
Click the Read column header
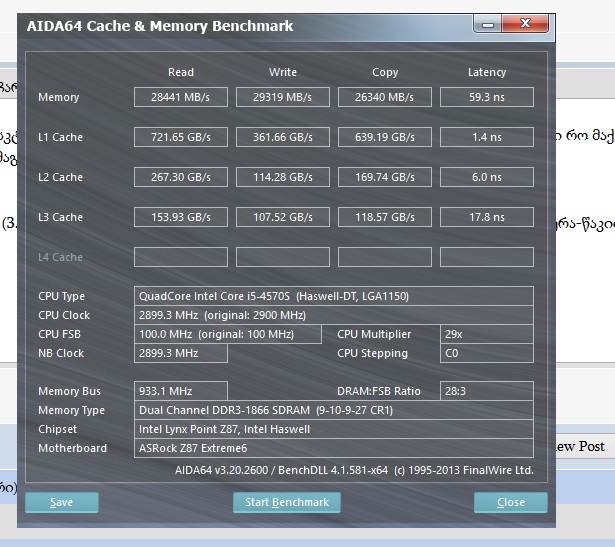tap(181, 72)
